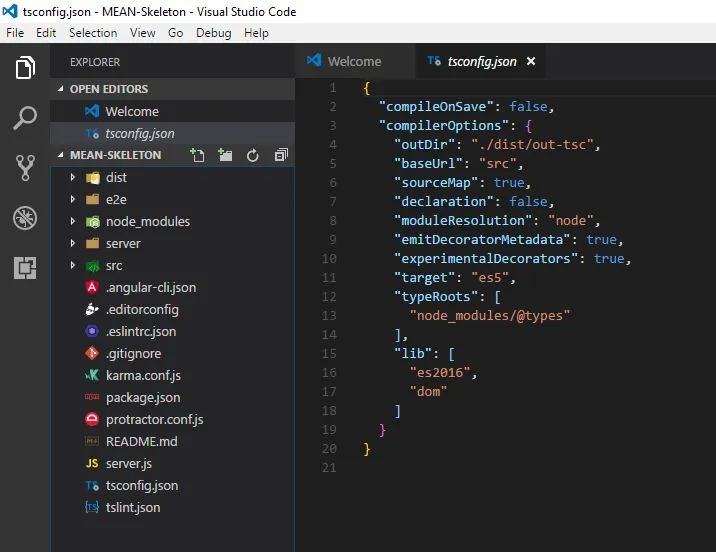Click the dist folder icon
Viewport: 716px width, 552px height.
coord(93,177)
